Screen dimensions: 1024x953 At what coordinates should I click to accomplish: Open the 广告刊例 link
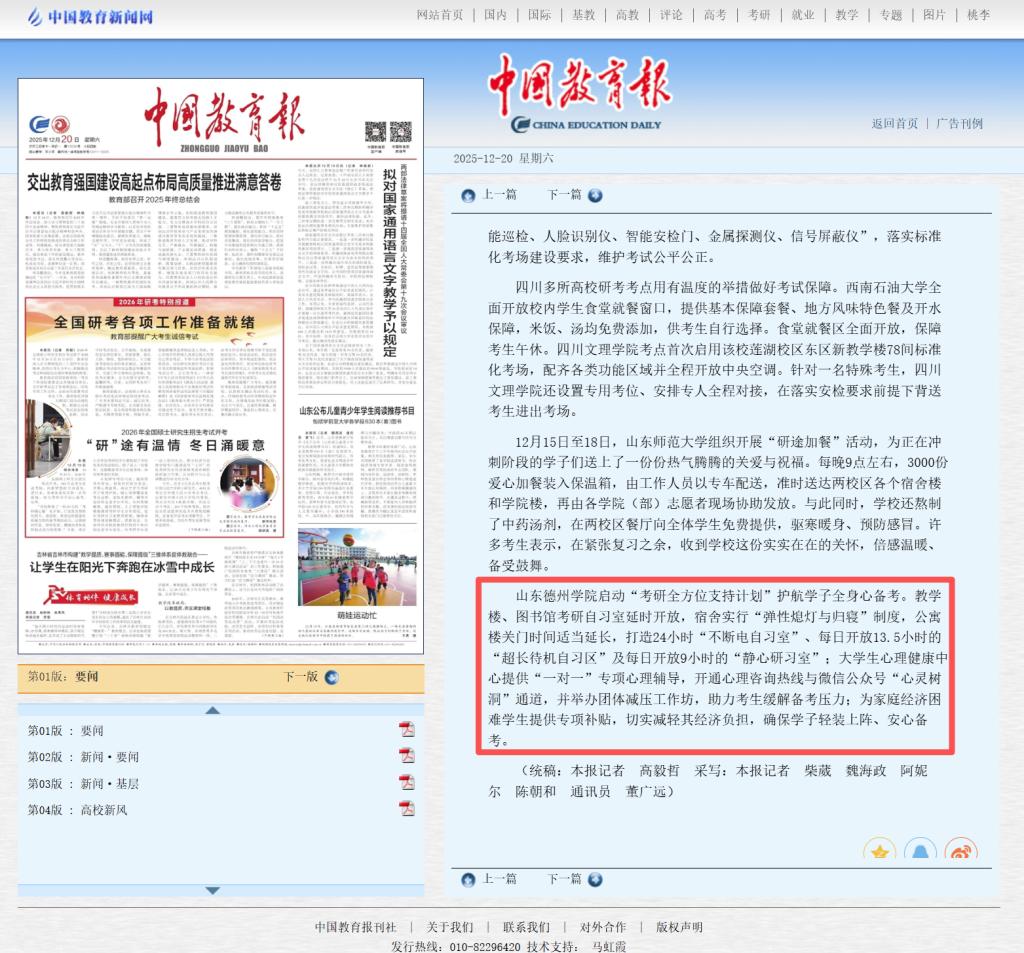pyautogui.click(x=959, y=124)
